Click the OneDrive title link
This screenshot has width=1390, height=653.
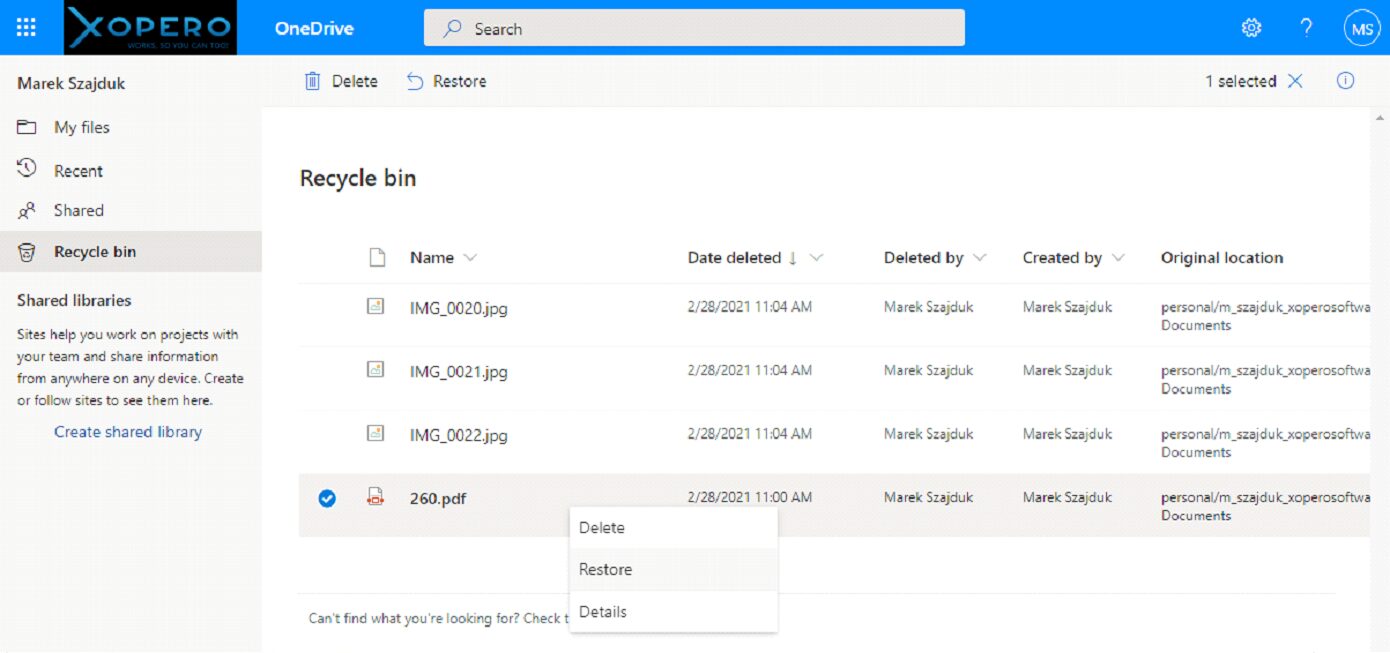(314, 29)
